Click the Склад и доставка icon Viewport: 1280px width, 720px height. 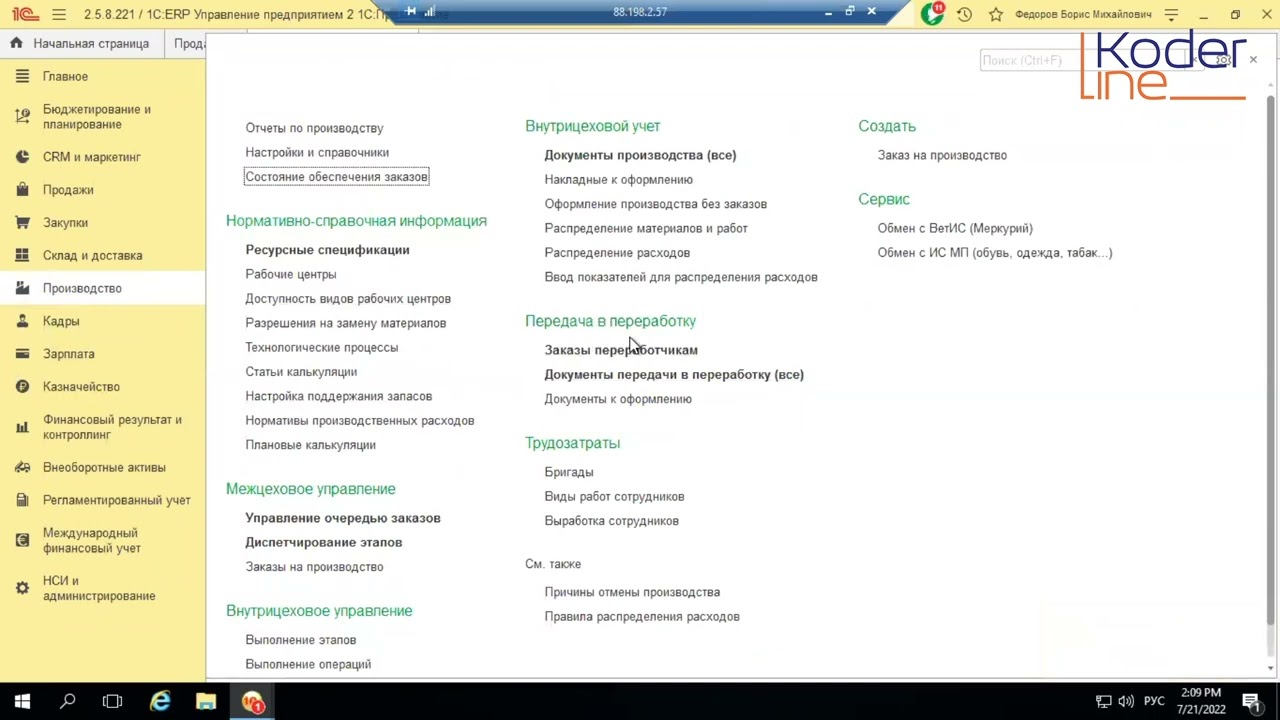pos(22,255)
